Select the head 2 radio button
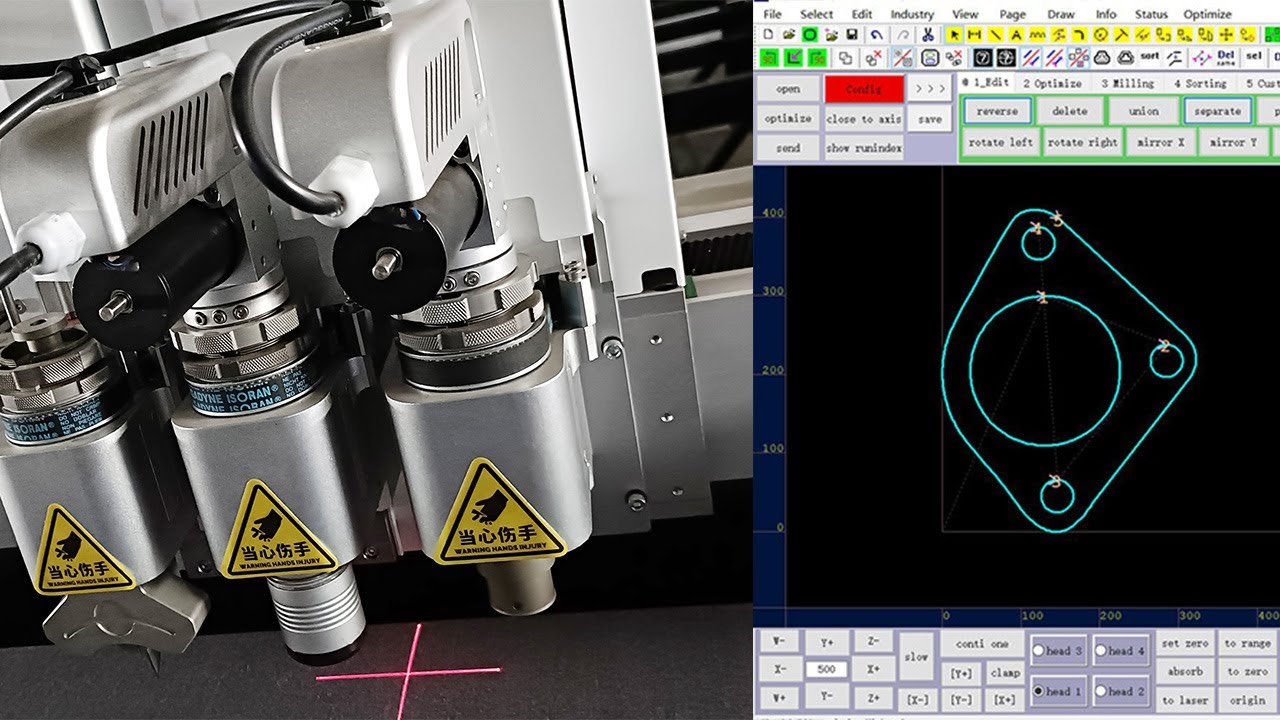 [1100, 691]
